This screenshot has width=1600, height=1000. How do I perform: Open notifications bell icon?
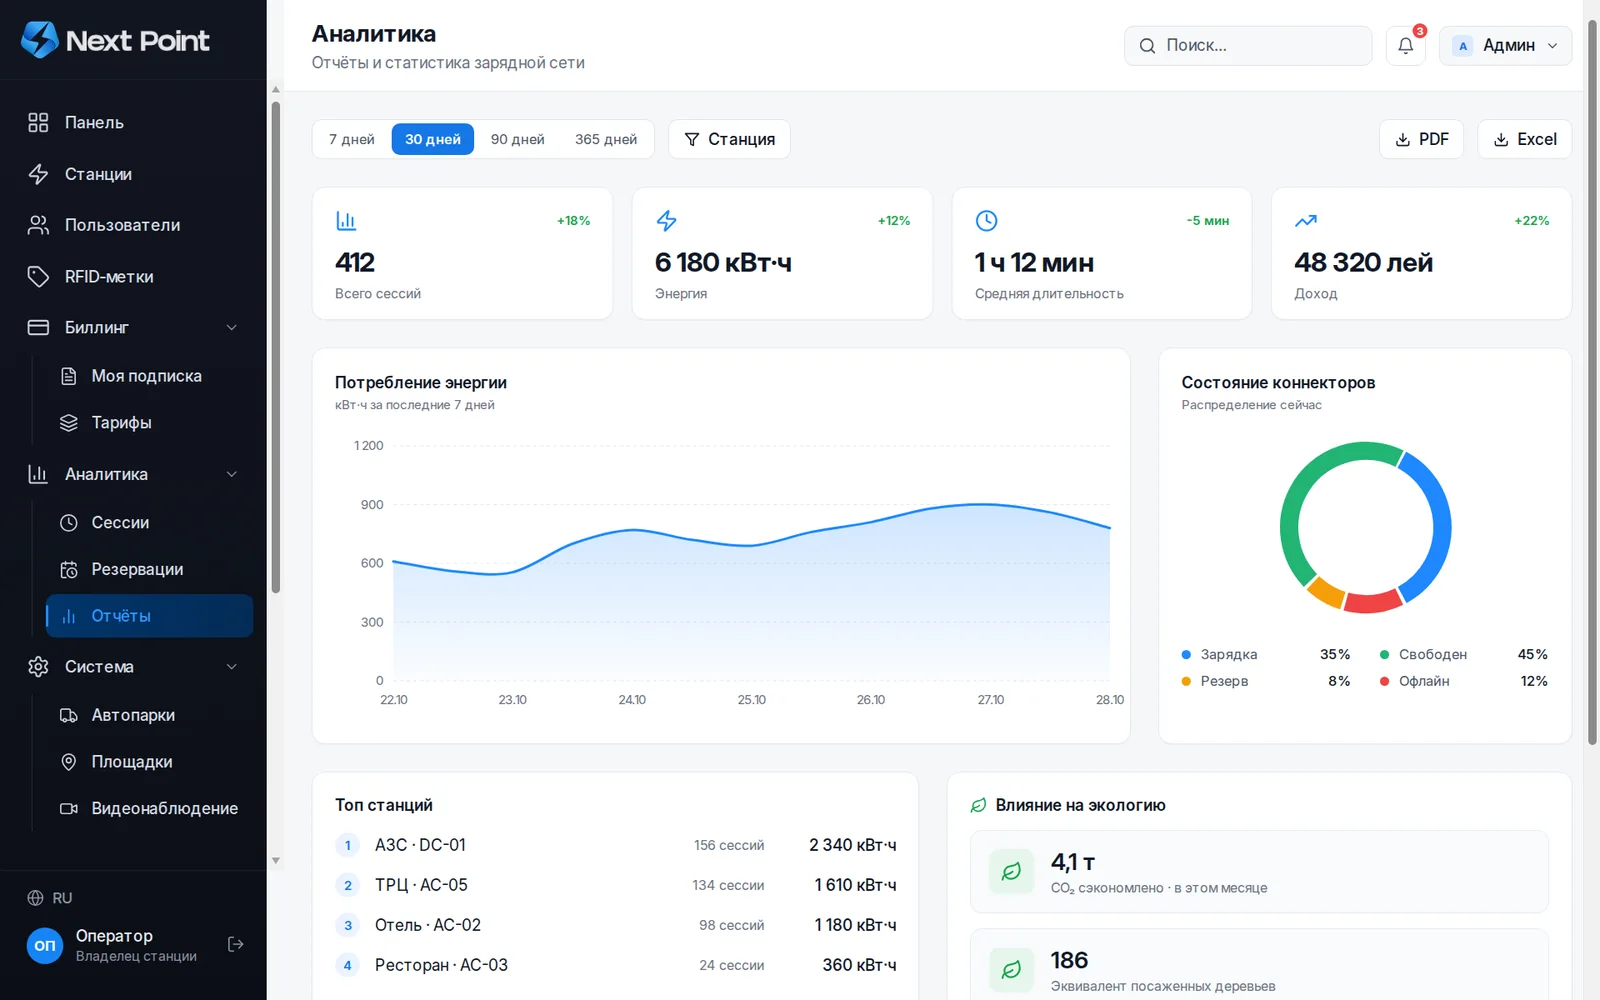(1405, 45)
